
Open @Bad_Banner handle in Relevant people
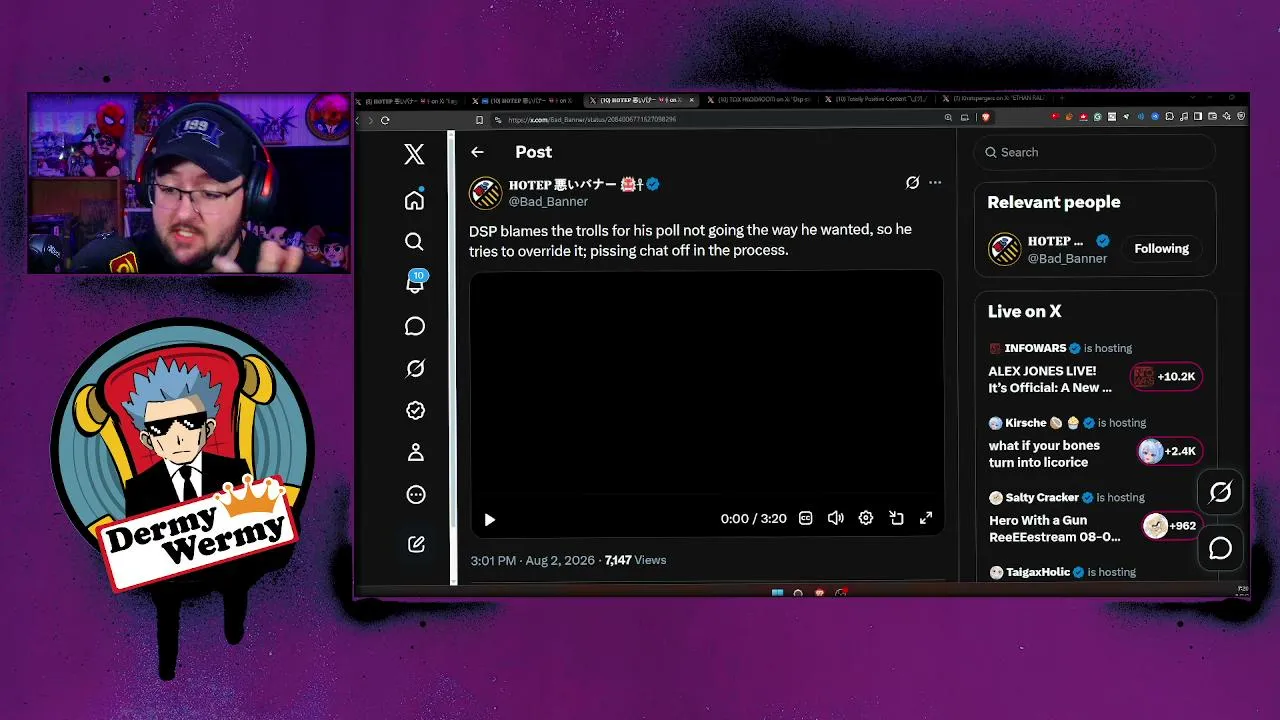point(1067,258)
